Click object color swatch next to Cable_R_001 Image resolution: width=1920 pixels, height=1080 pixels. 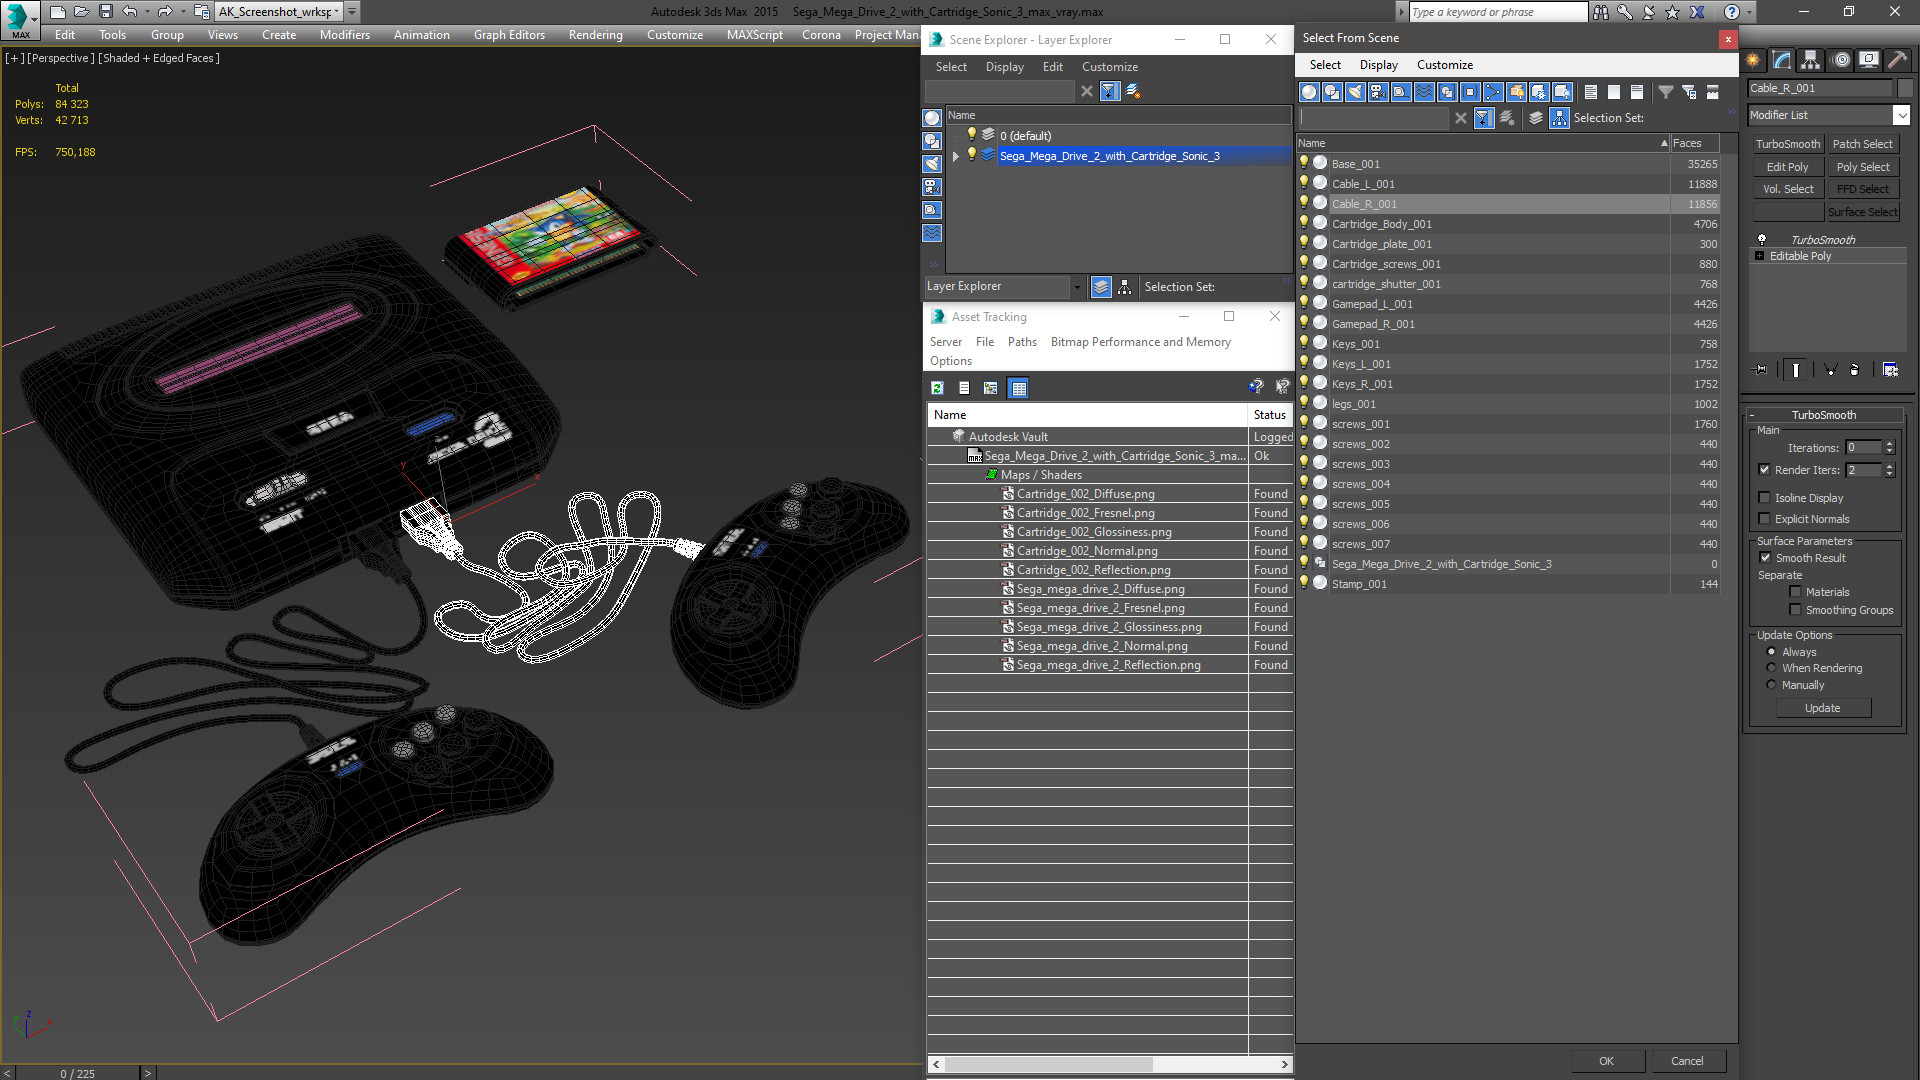tap(1904, 88)
